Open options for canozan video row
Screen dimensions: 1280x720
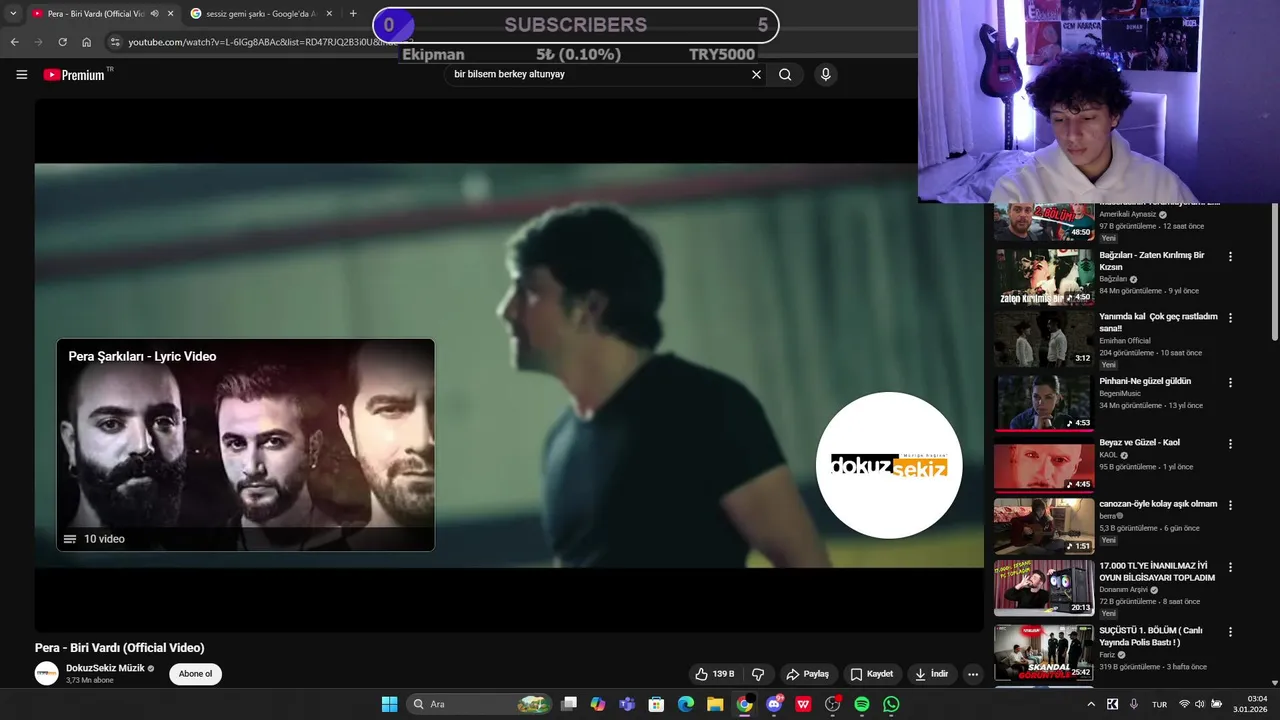1230,505
